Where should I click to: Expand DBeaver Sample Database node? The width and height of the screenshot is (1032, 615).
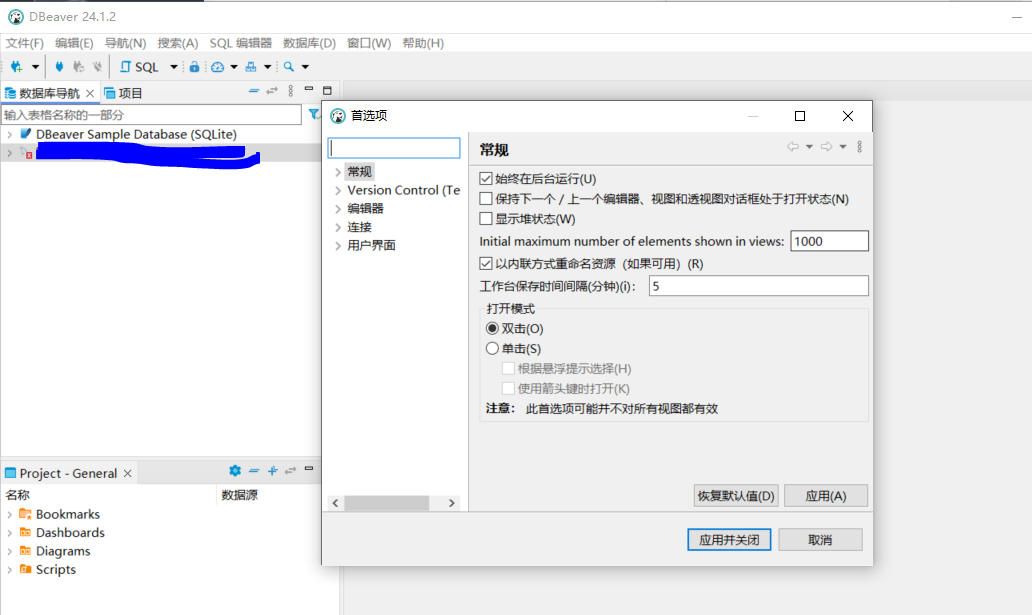coord(9,134)
